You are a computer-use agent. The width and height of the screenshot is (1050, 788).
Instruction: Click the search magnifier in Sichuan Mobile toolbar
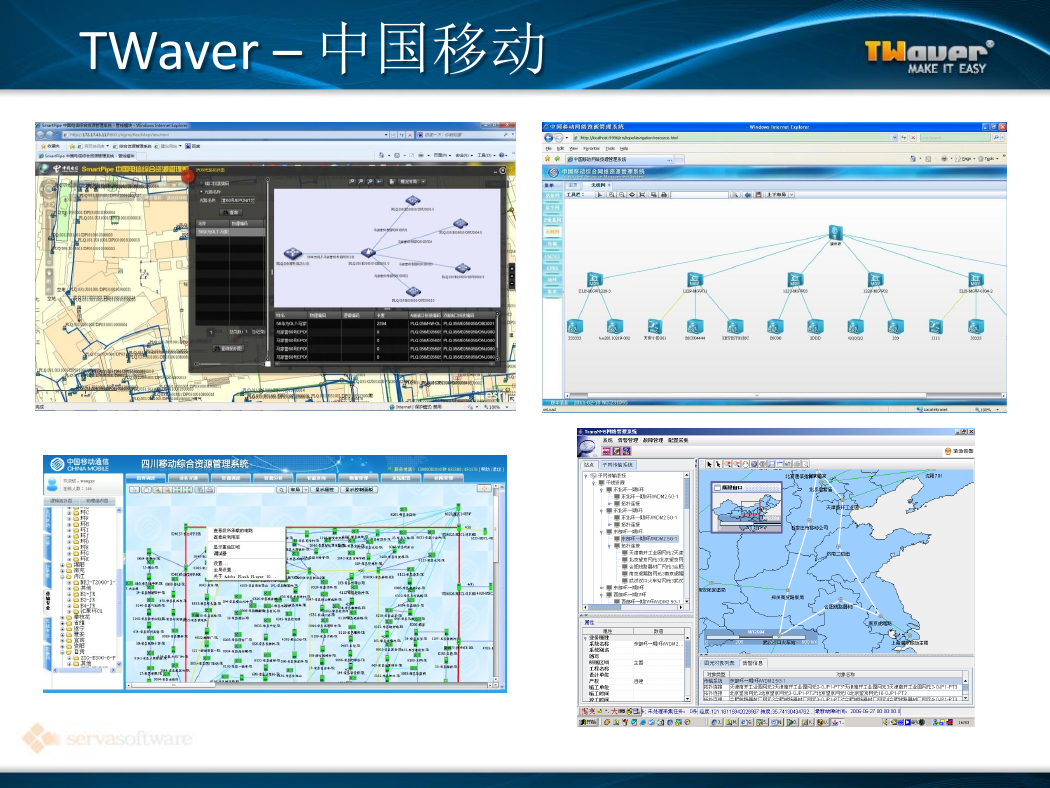click(x=281, y=489)
